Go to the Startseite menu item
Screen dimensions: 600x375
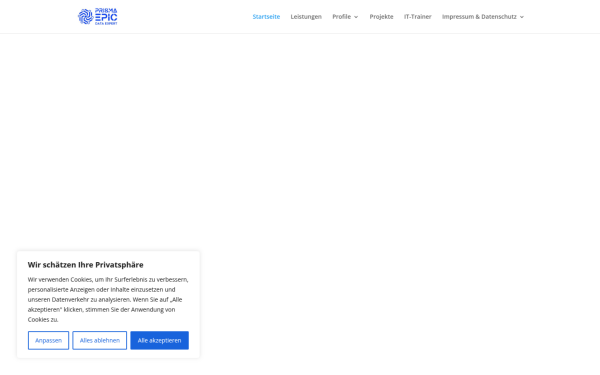coord(266,17)
